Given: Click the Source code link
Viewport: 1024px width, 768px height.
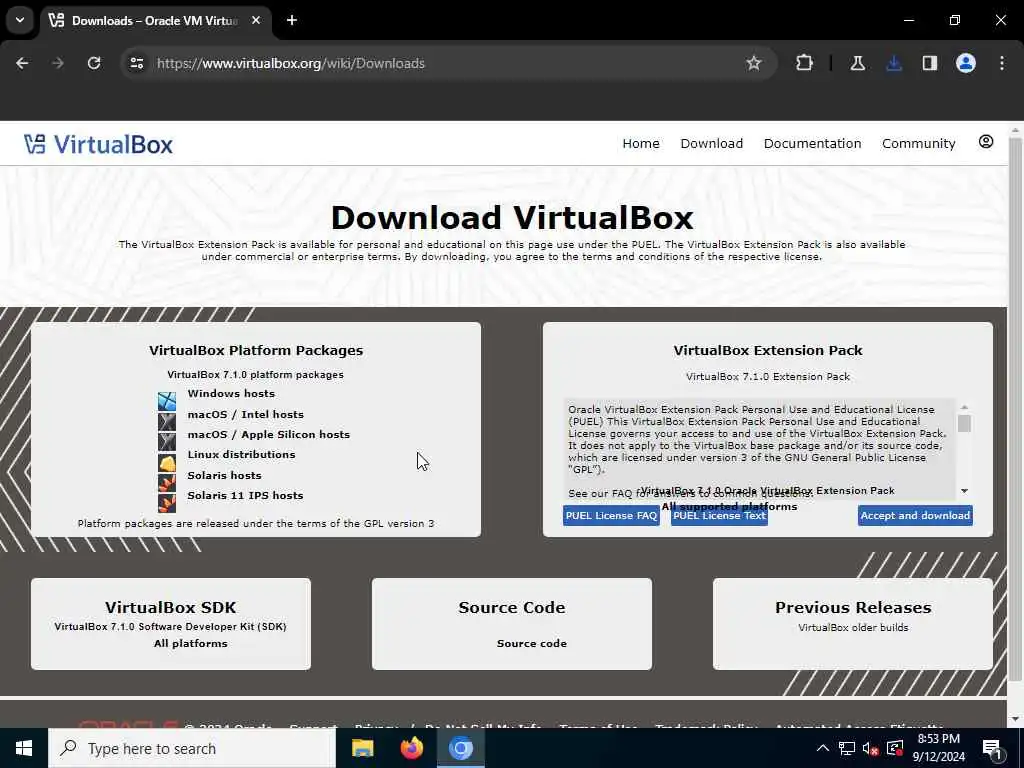Looking at the screenshot, I should pos(532,643).
